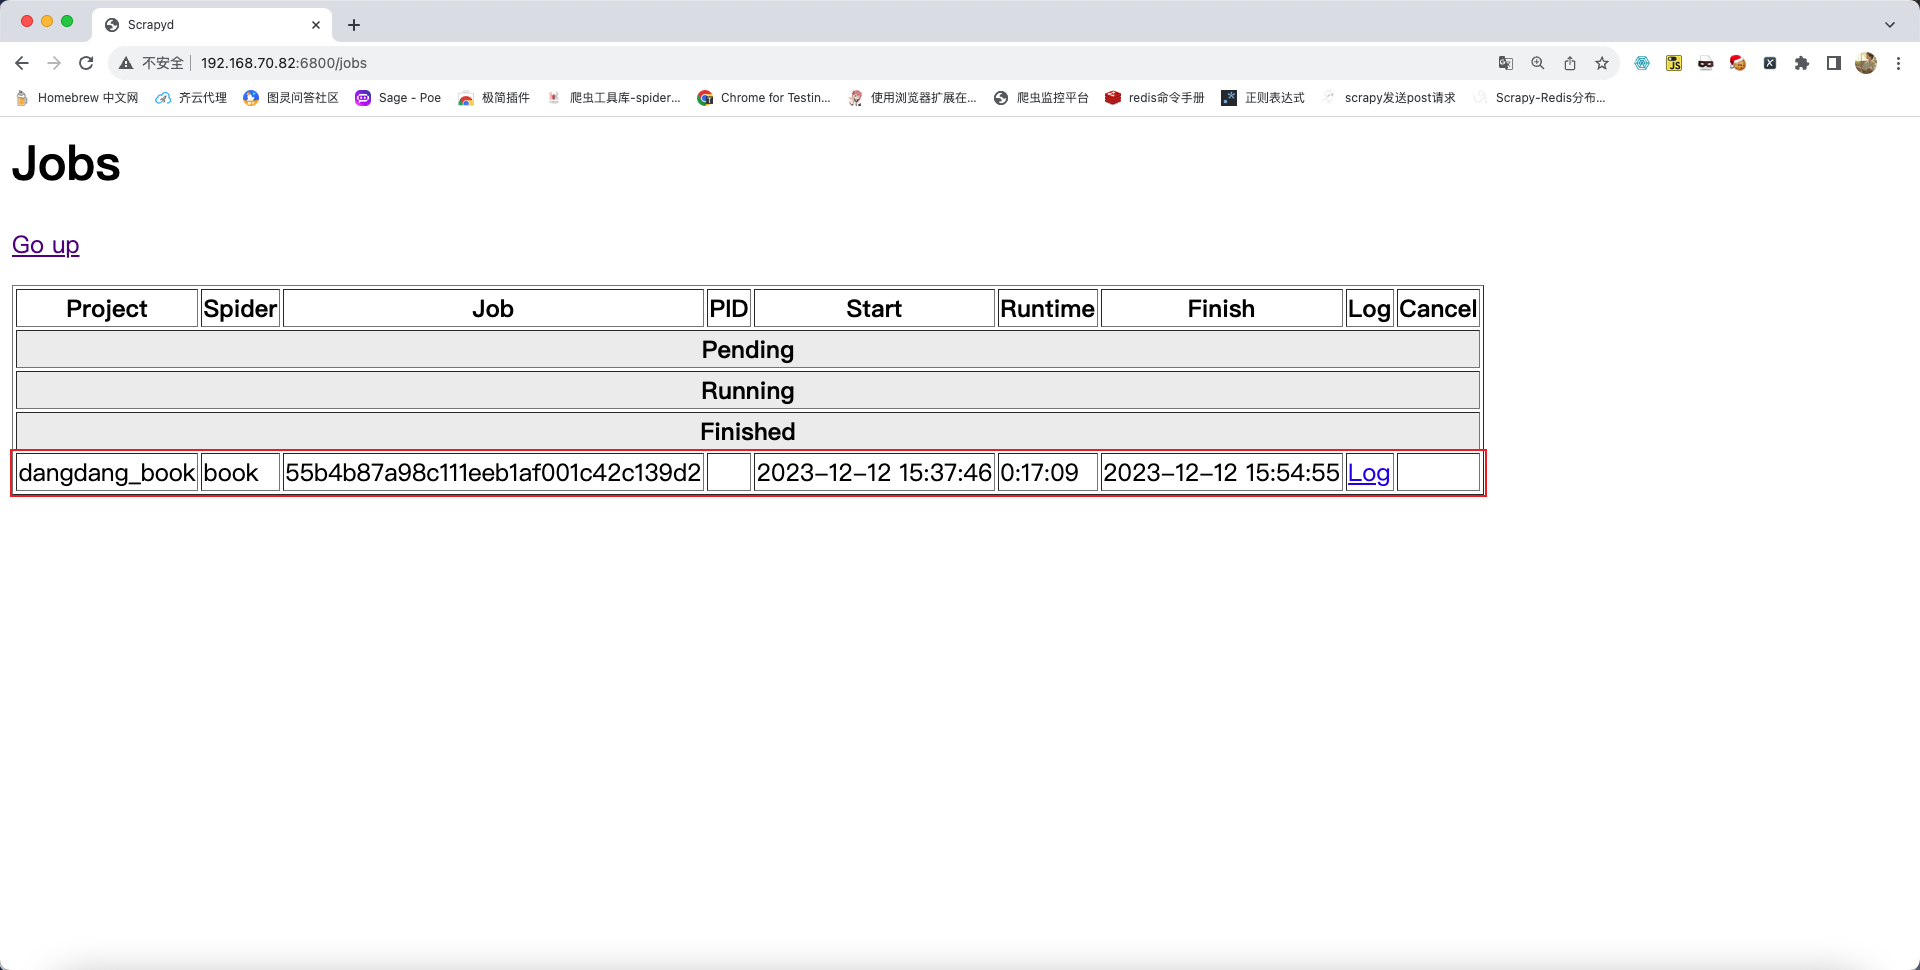The height and width of the screenshot is (970, 1920).
Task: Open the Google Translate page icon
Action: point(1506,63)
